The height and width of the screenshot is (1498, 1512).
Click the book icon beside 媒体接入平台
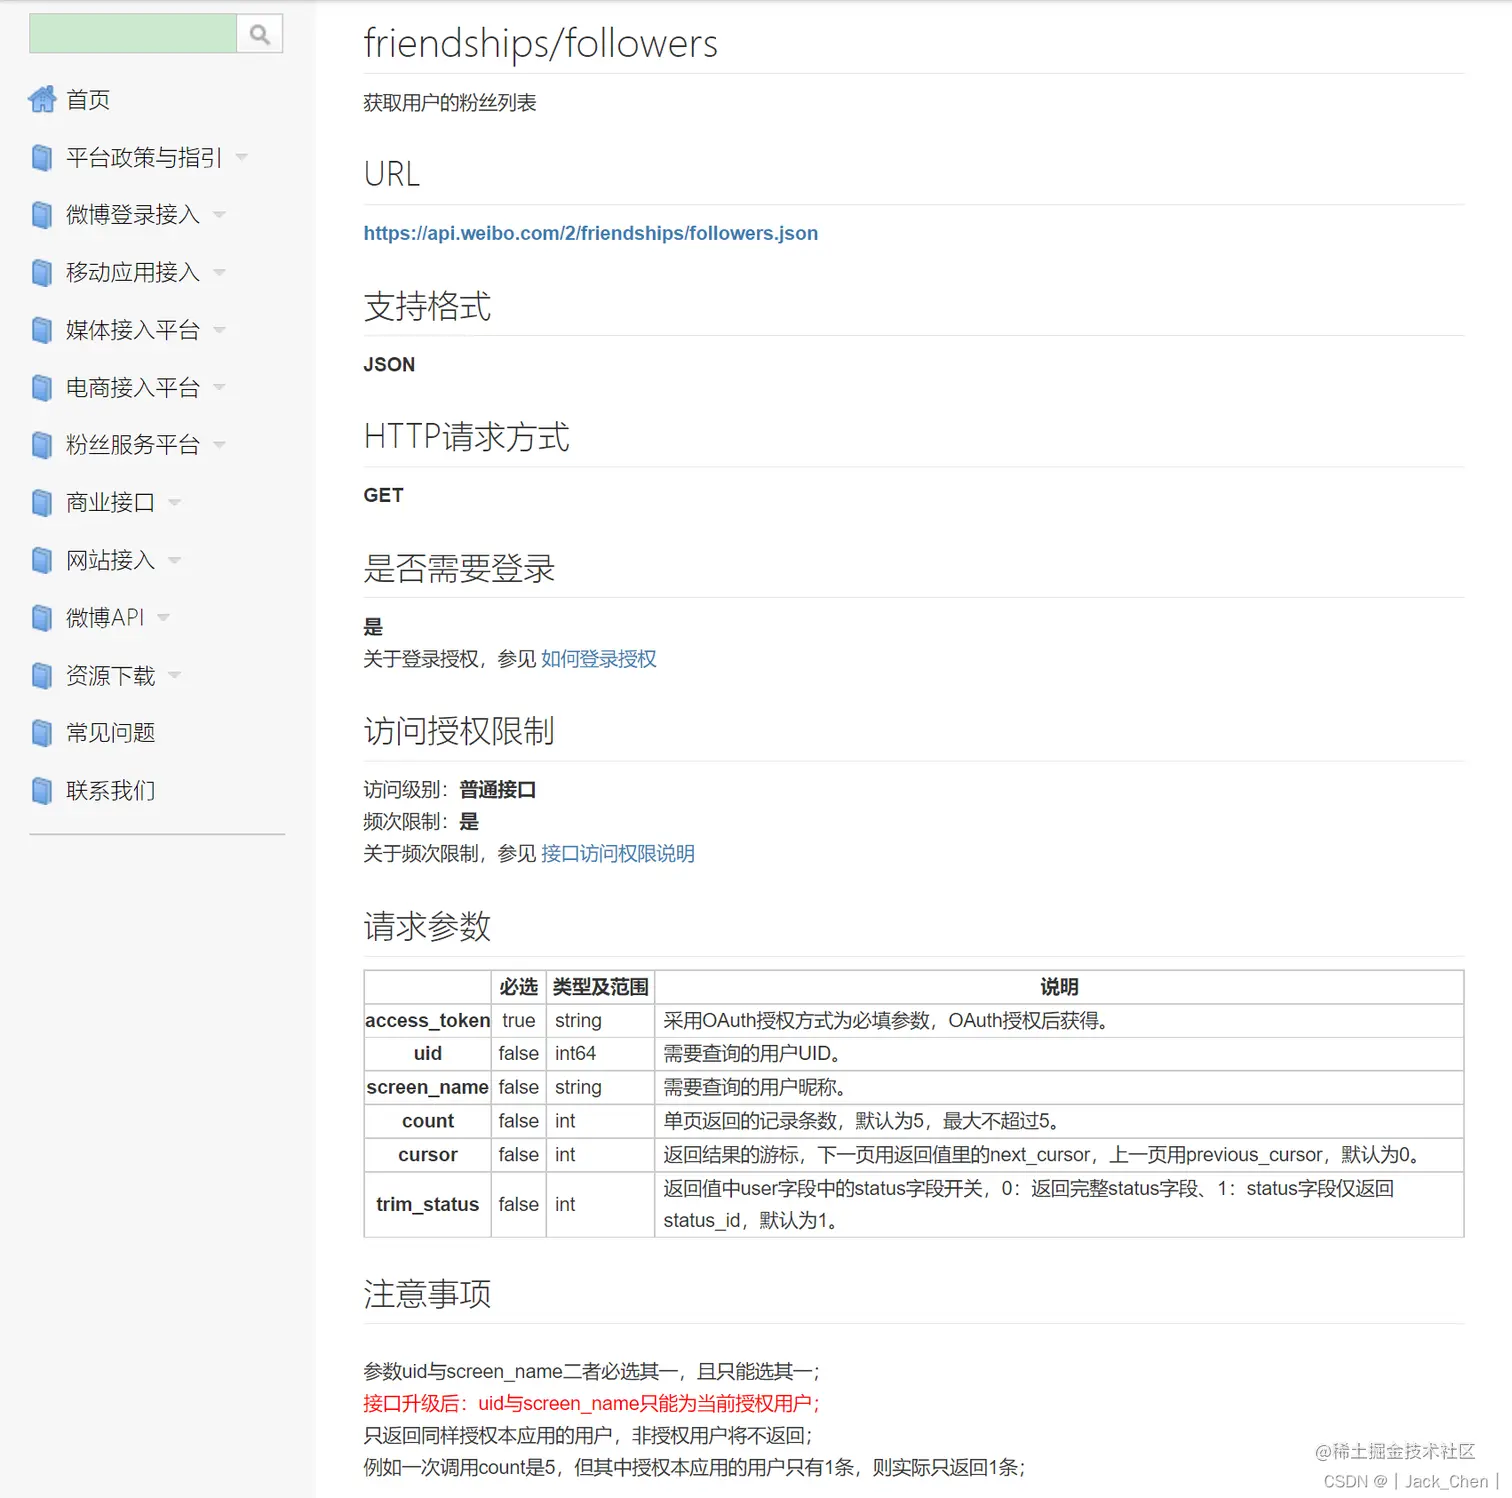pos(40,330)
